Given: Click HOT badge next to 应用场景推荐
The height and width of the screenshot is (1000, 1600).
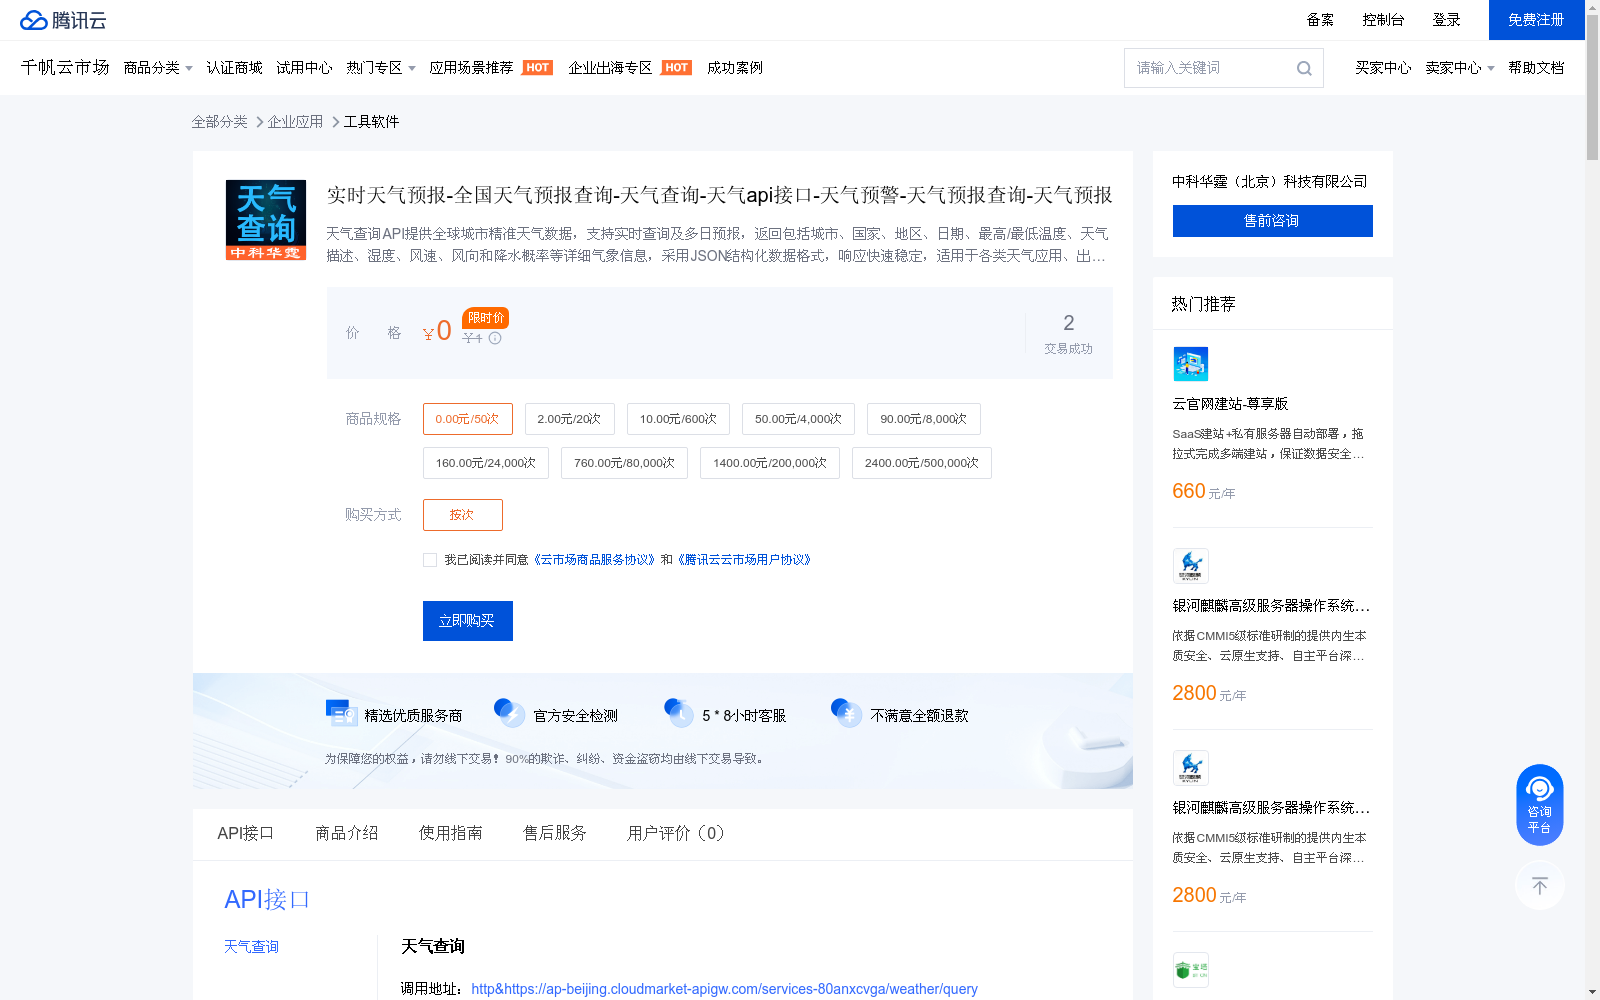Looking at the screenshot, I should [x=538, y=68].
